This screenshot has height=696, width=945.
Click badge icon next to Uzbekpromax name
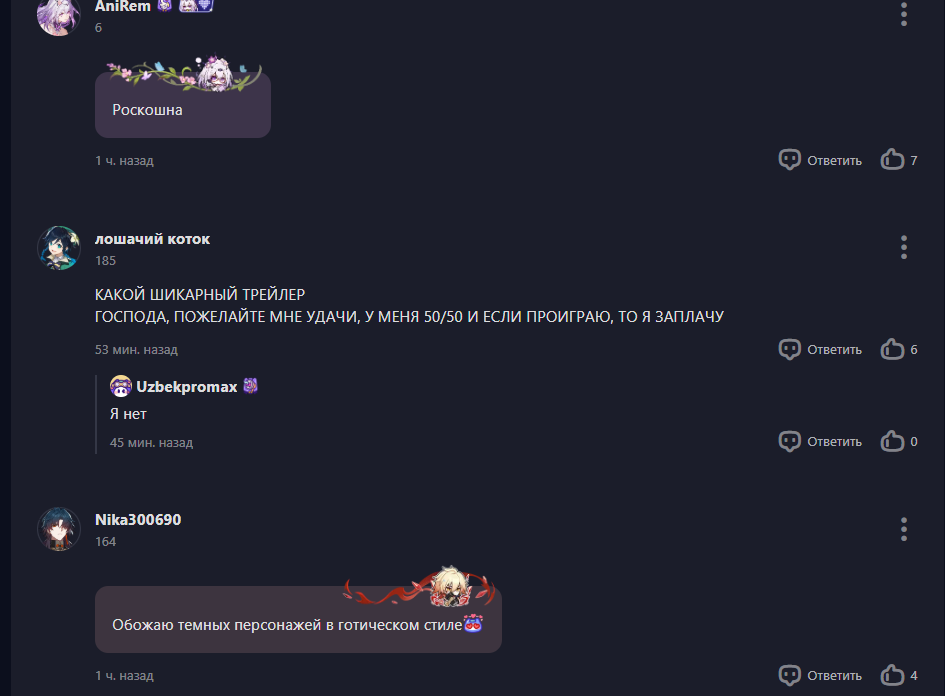250,386
